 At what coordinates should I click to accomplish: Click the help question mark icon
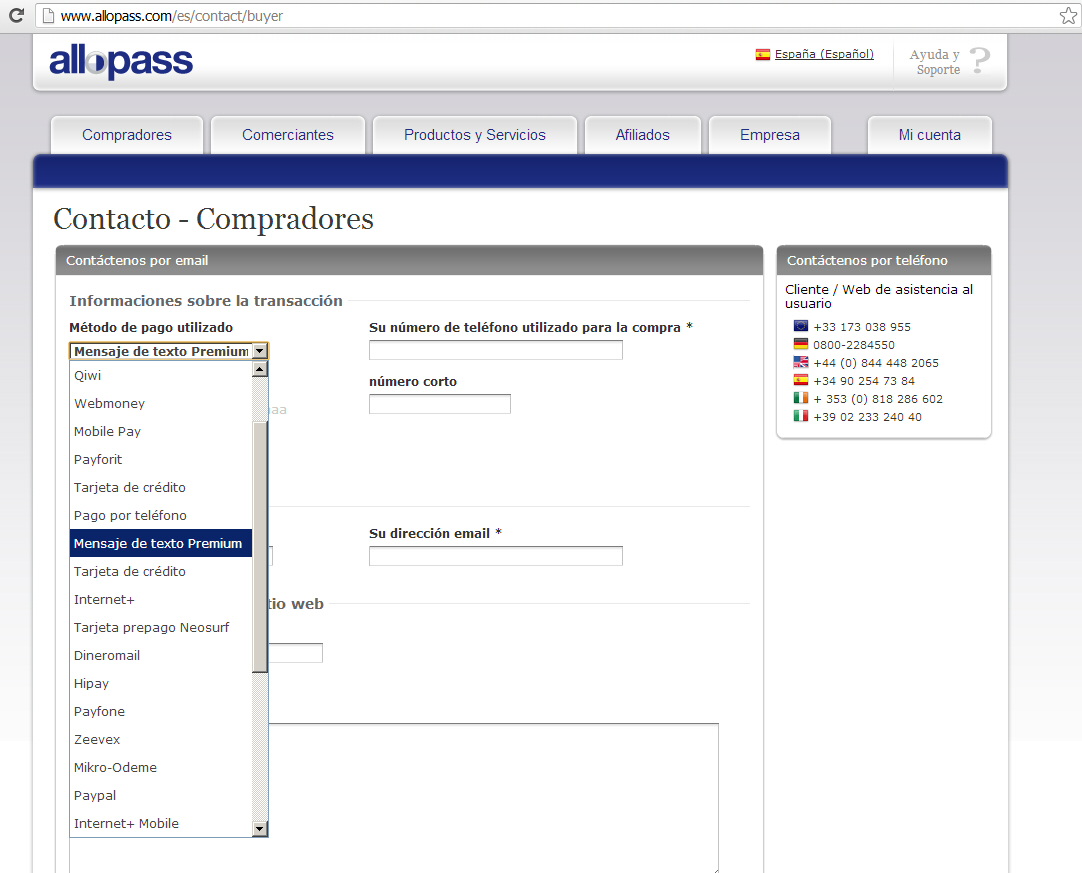click(979, 61)
